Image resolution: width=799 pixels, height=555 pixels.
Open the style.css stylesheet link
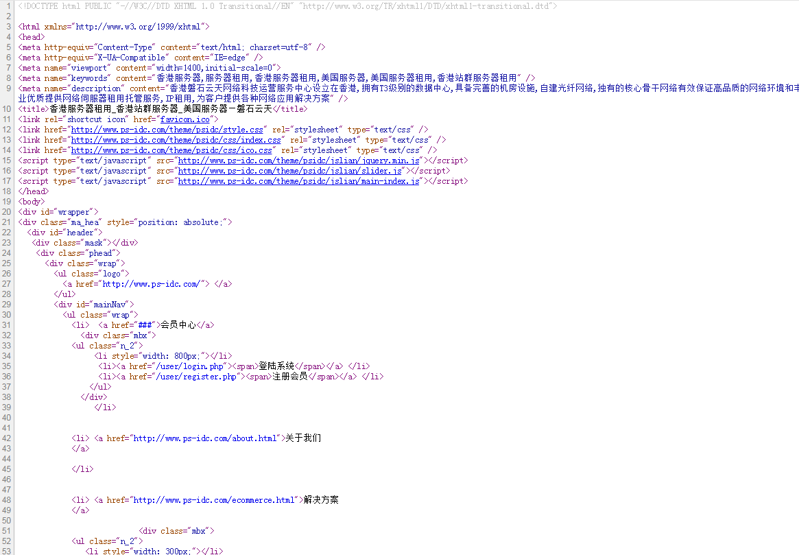tap(167, 129)
